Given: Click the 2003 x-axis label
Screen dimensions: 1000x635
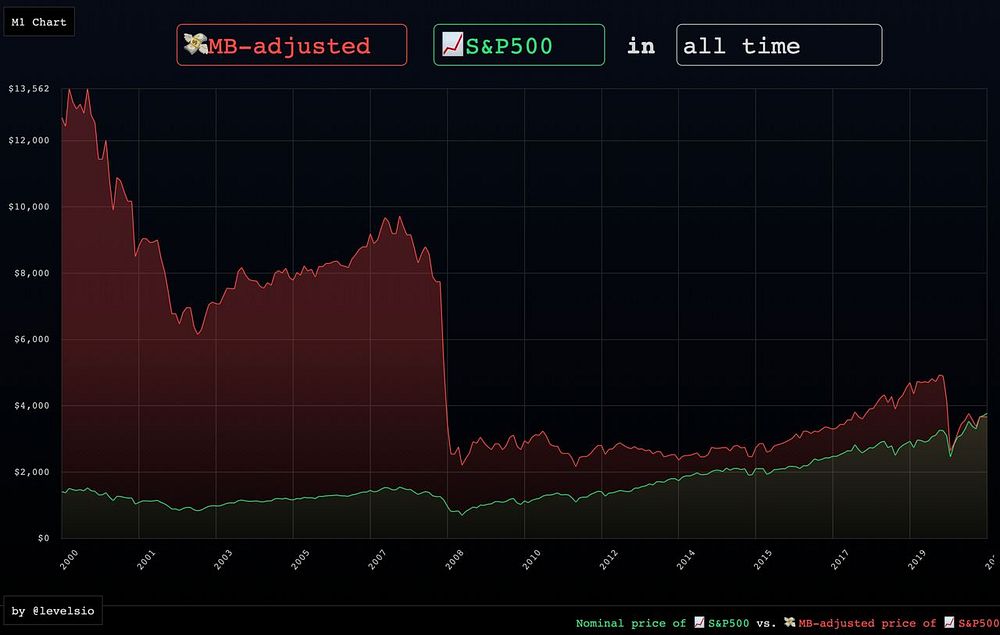Looking at the screenshot, I should [x=223, y=559].
